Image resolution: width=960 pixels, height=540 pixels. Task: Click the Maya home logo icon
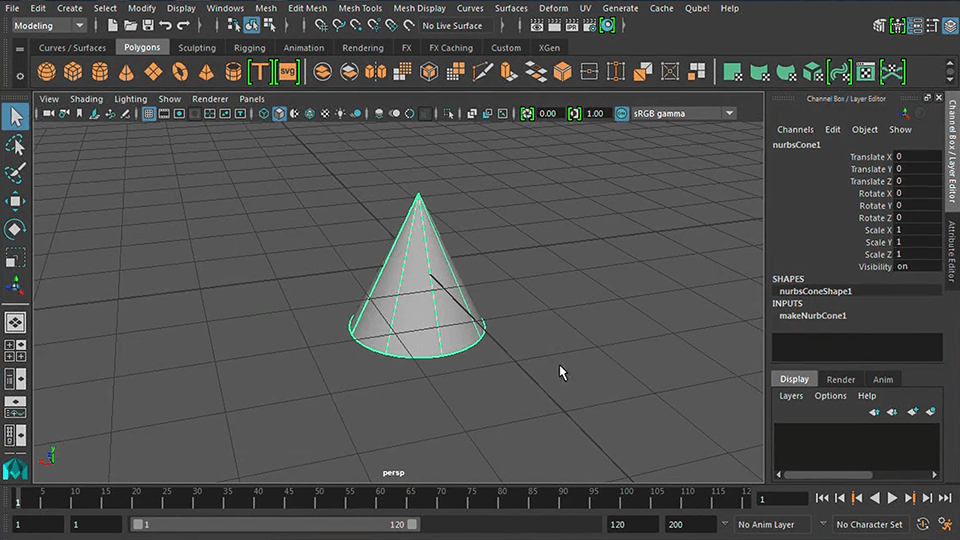click(15, 469)
